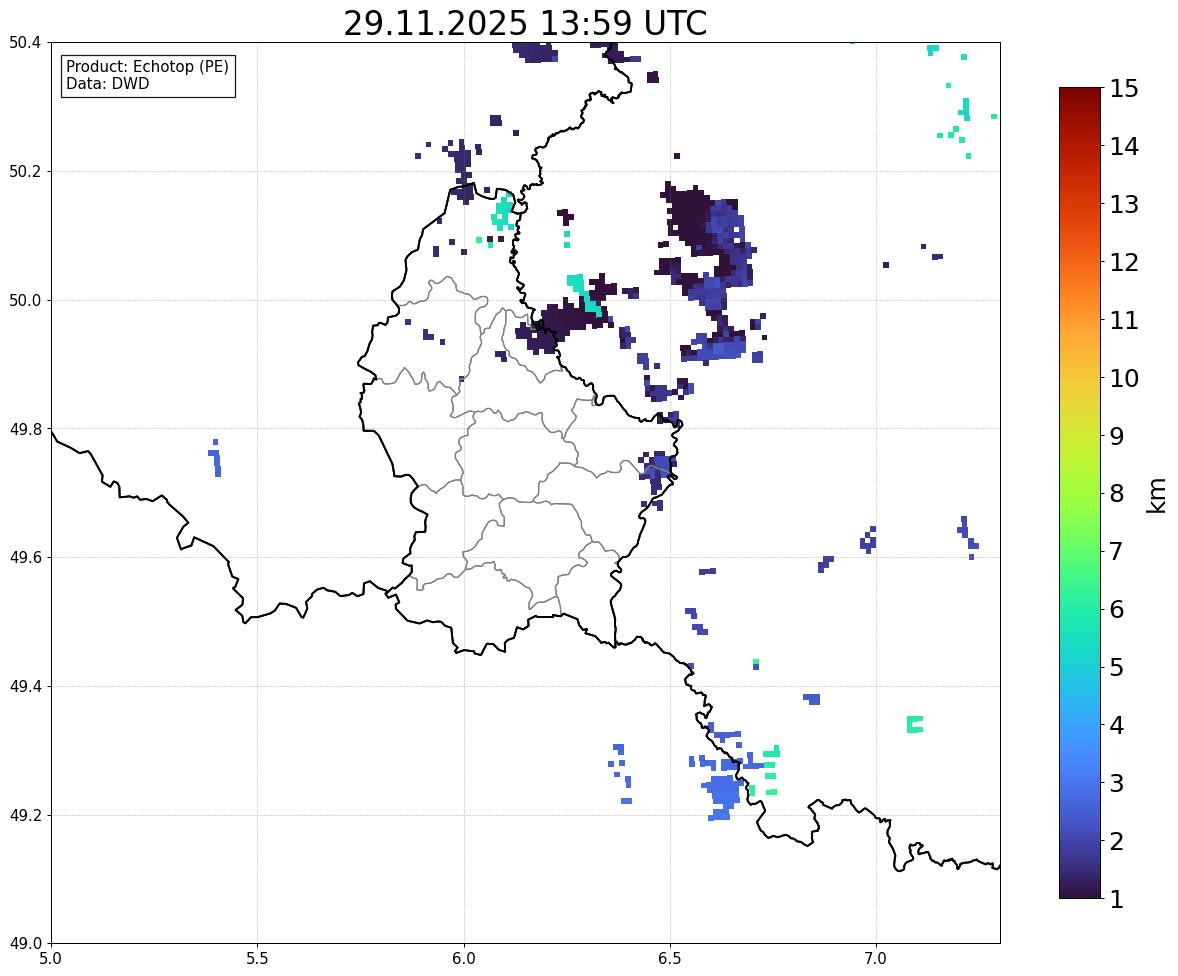Click the green section of colorbar near 7

(x=1080, y=551)
